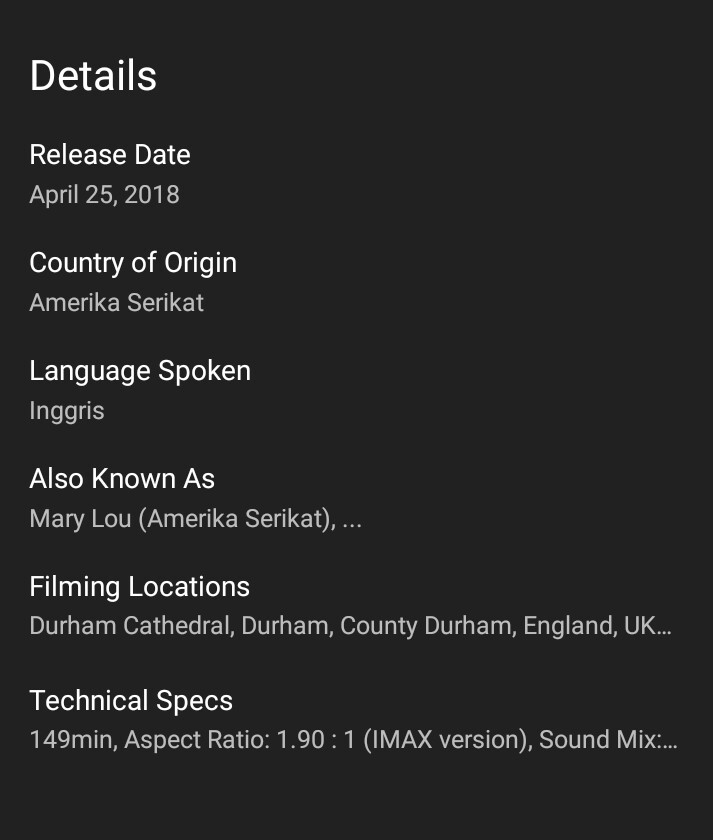The image size is (713, 840).
Task: Open the Filming Locations section
Action: (x=140, y=587)
